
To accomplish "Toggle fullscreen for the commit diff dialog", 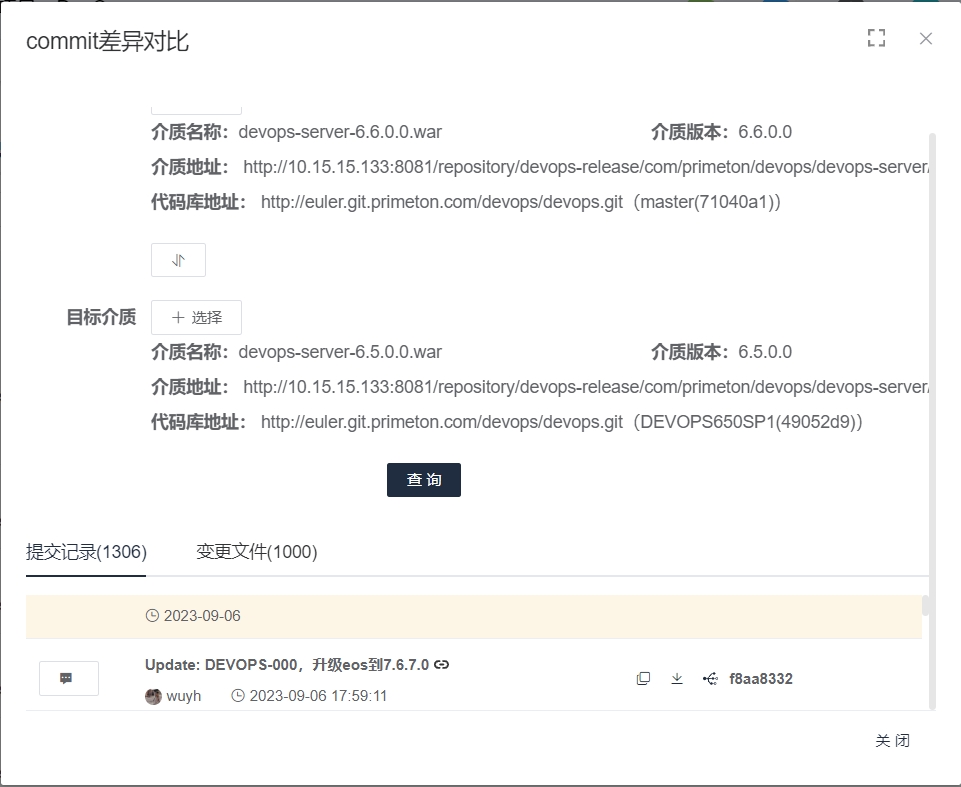I will coord(876,39).
